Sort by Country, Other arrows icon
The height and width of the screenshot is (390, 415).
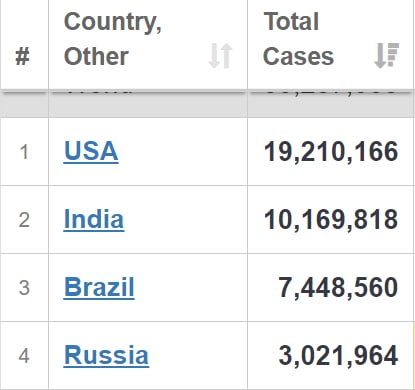point(220,56)
